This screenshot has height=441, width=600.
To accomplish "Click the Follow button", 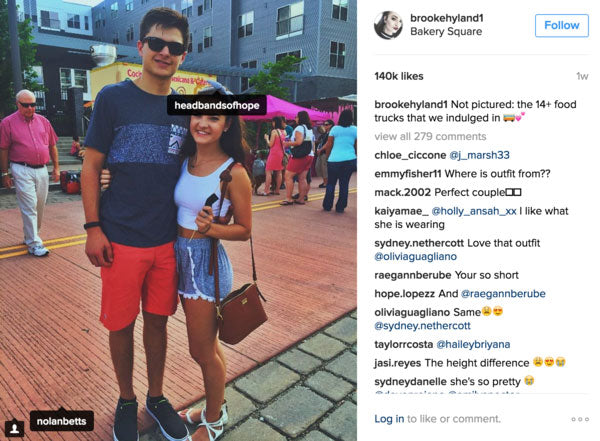I will click(561, 26).
